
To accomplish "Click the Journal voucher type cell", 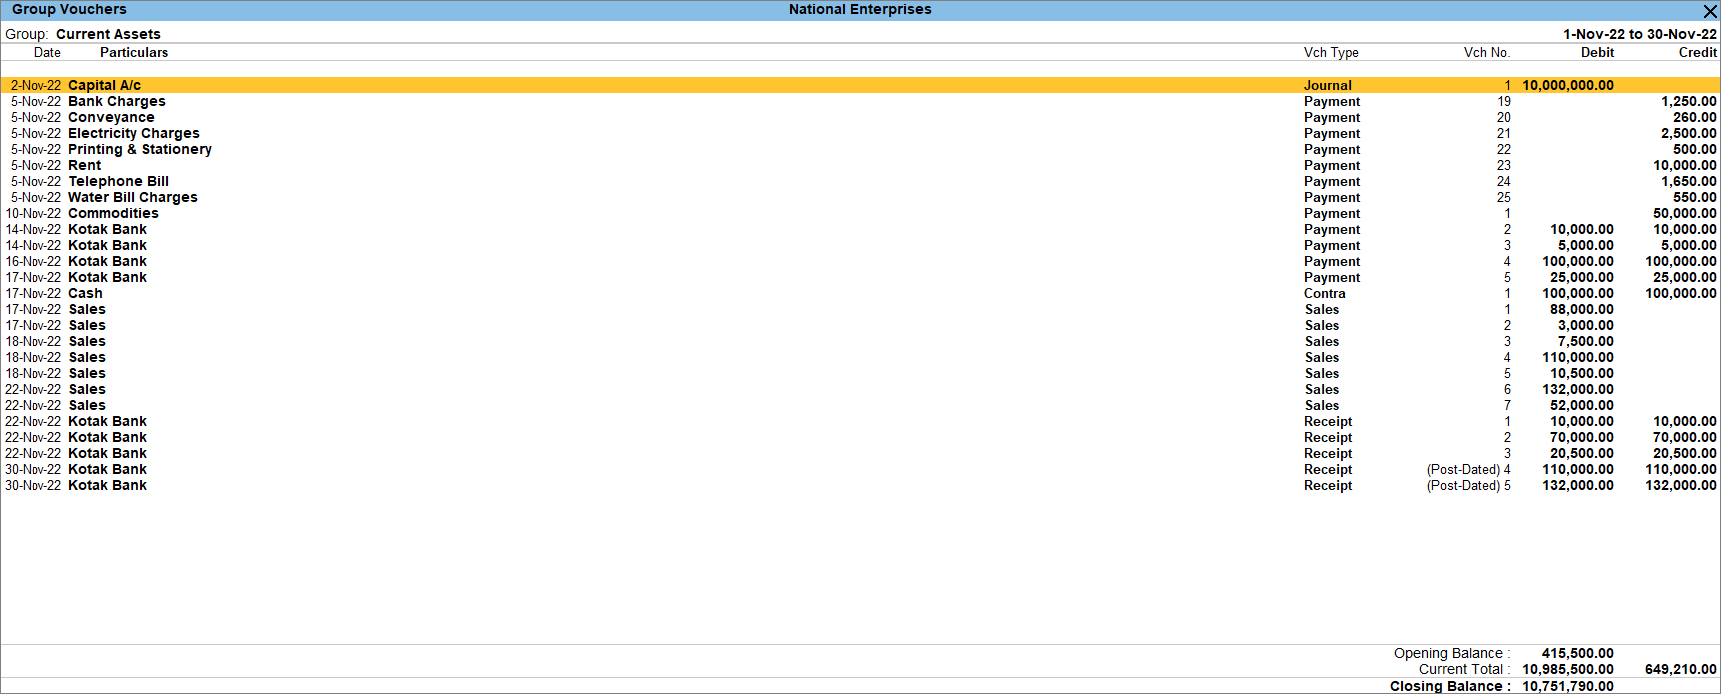I will pyautogui.click(x=1328, y=85).
